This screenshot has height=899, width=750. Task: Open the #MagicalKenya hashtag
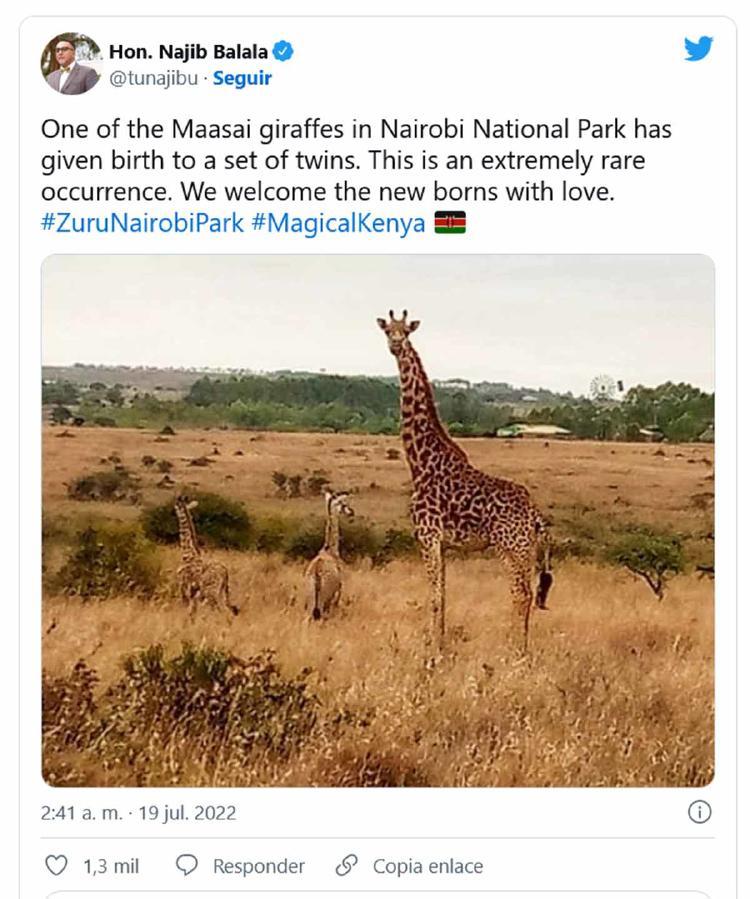click(x=338, y=222)
